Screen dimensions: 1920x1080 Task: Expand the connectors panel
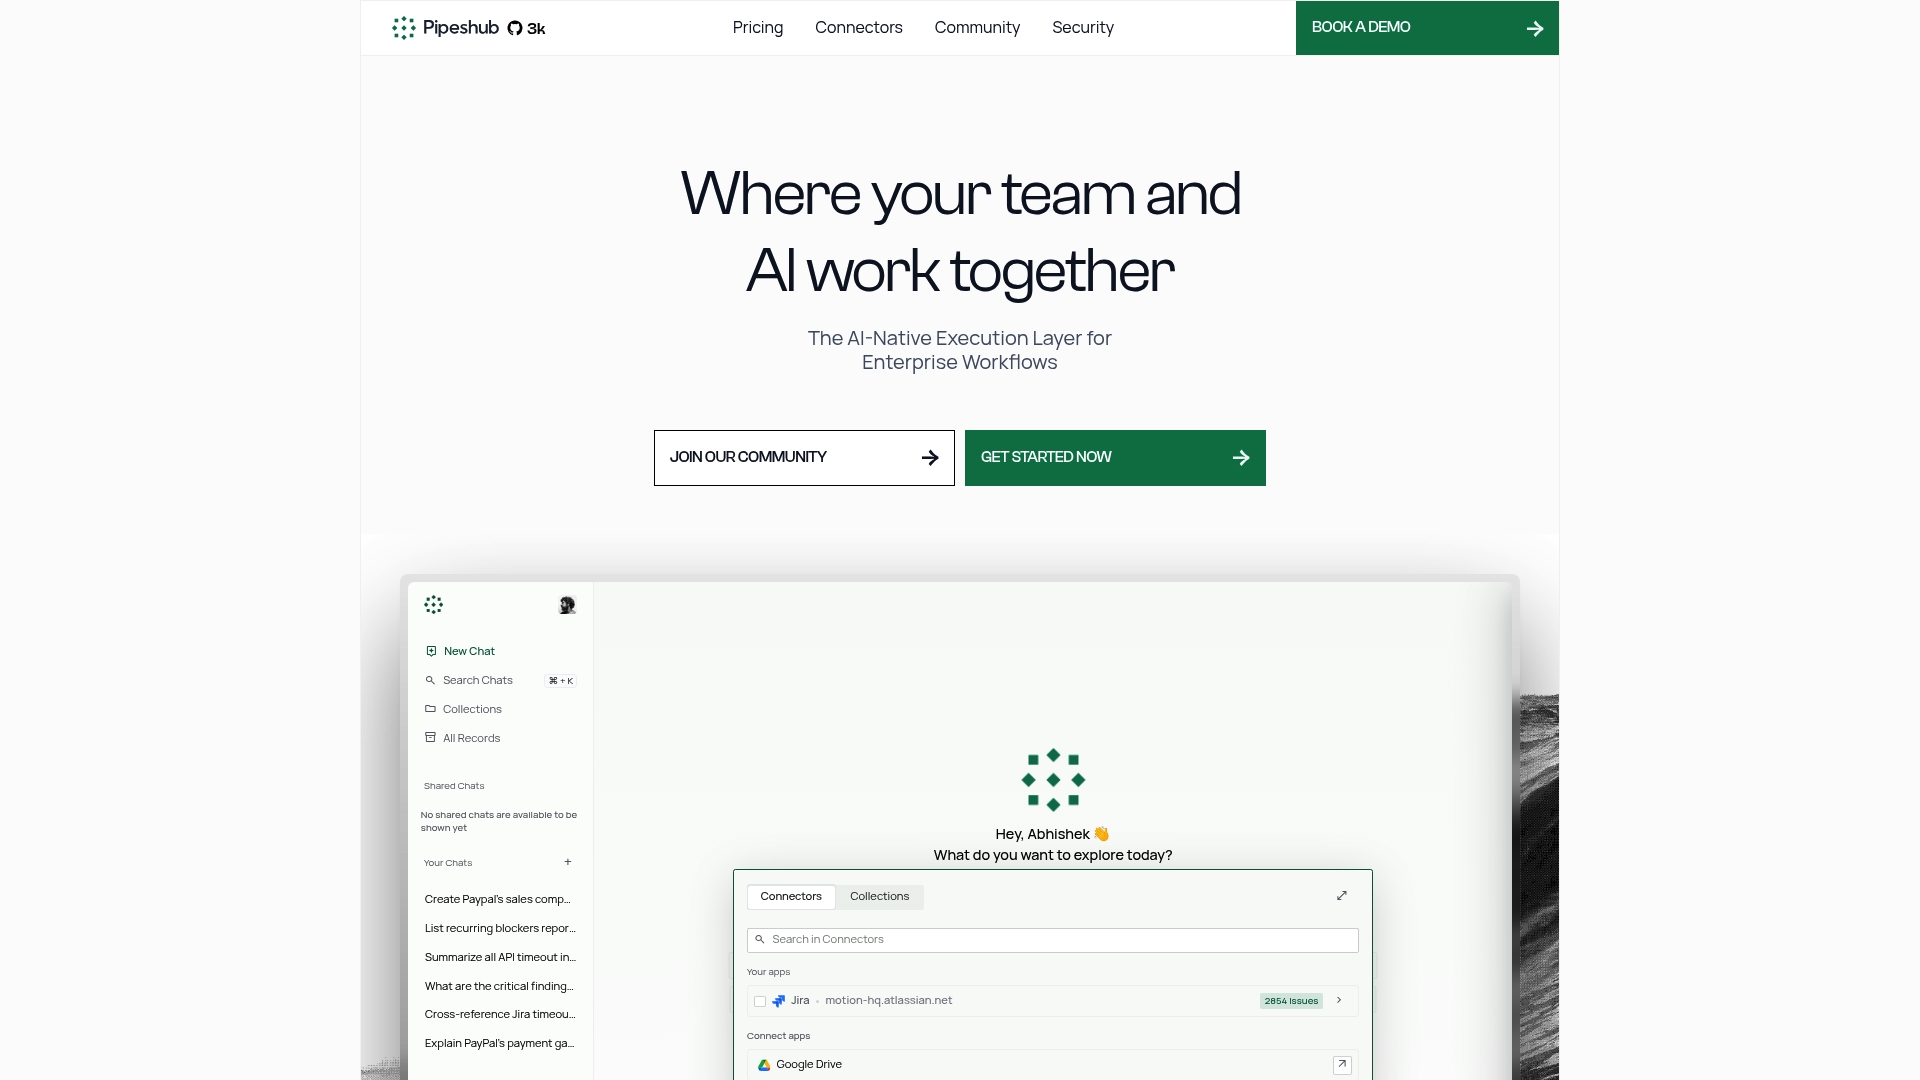coord(1342,896)
